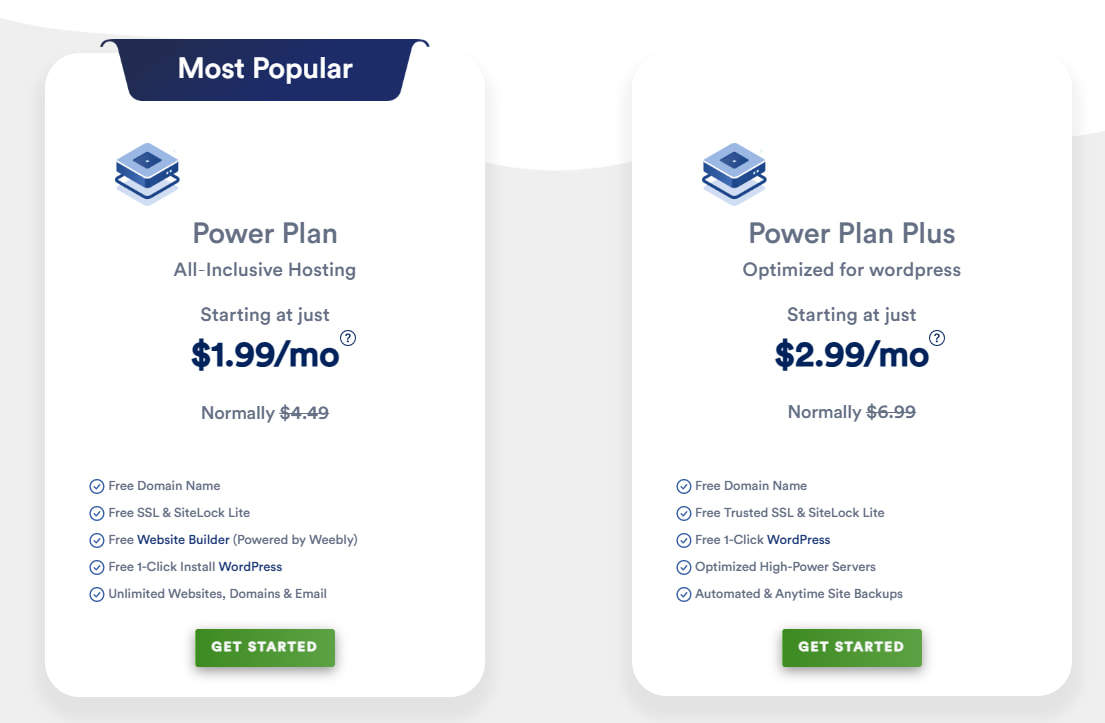Click checkmark icon beside Optimized High-Power Servers

point(684,567)
